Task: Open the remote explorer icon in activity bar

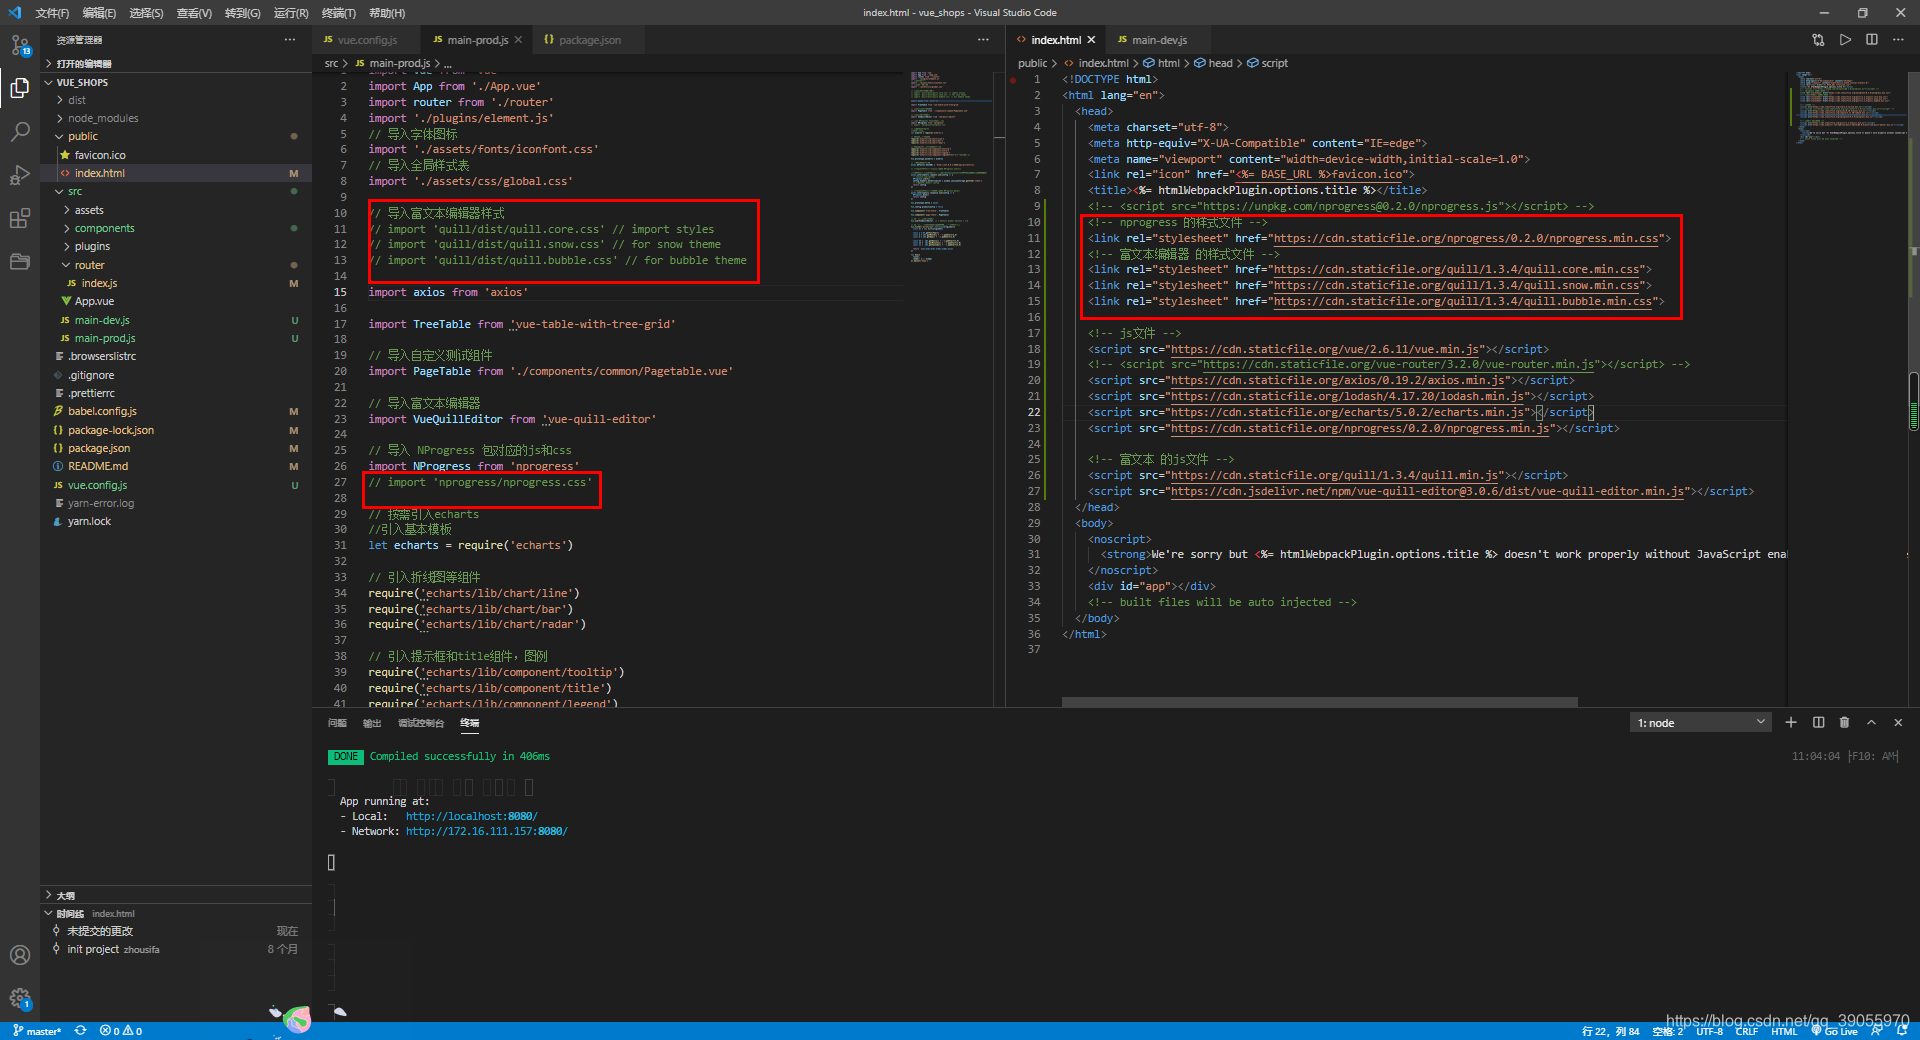Action: tap(20, 262)
